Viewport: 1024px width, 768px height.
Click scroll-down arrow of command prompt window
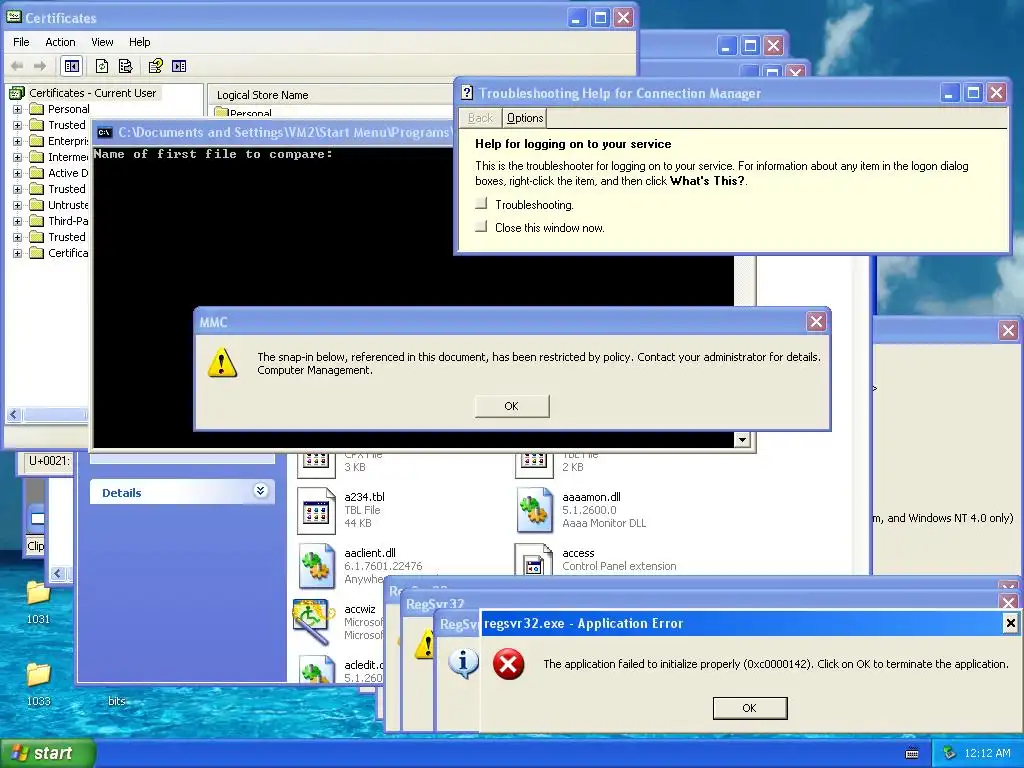coord(742,440)
